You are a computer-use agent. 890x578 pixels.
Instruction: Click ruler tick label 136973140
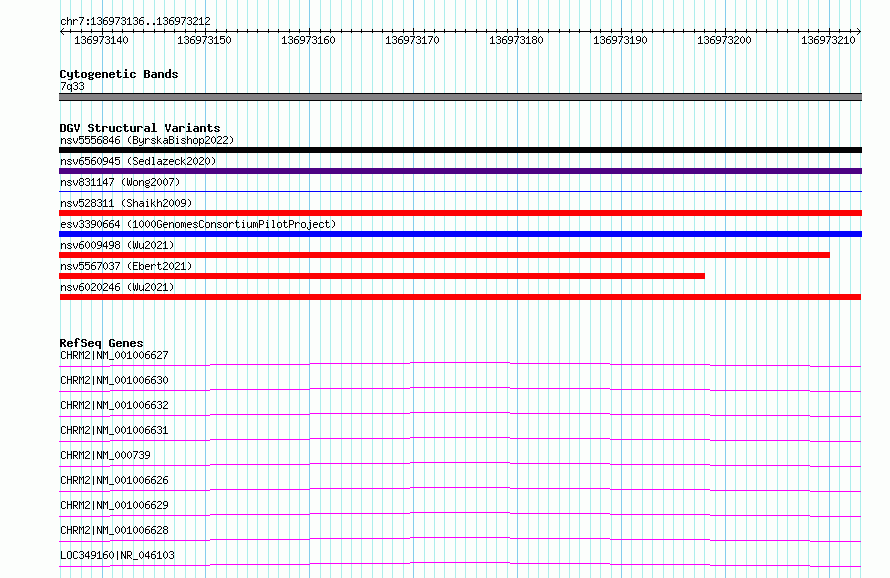click(101, 40)
